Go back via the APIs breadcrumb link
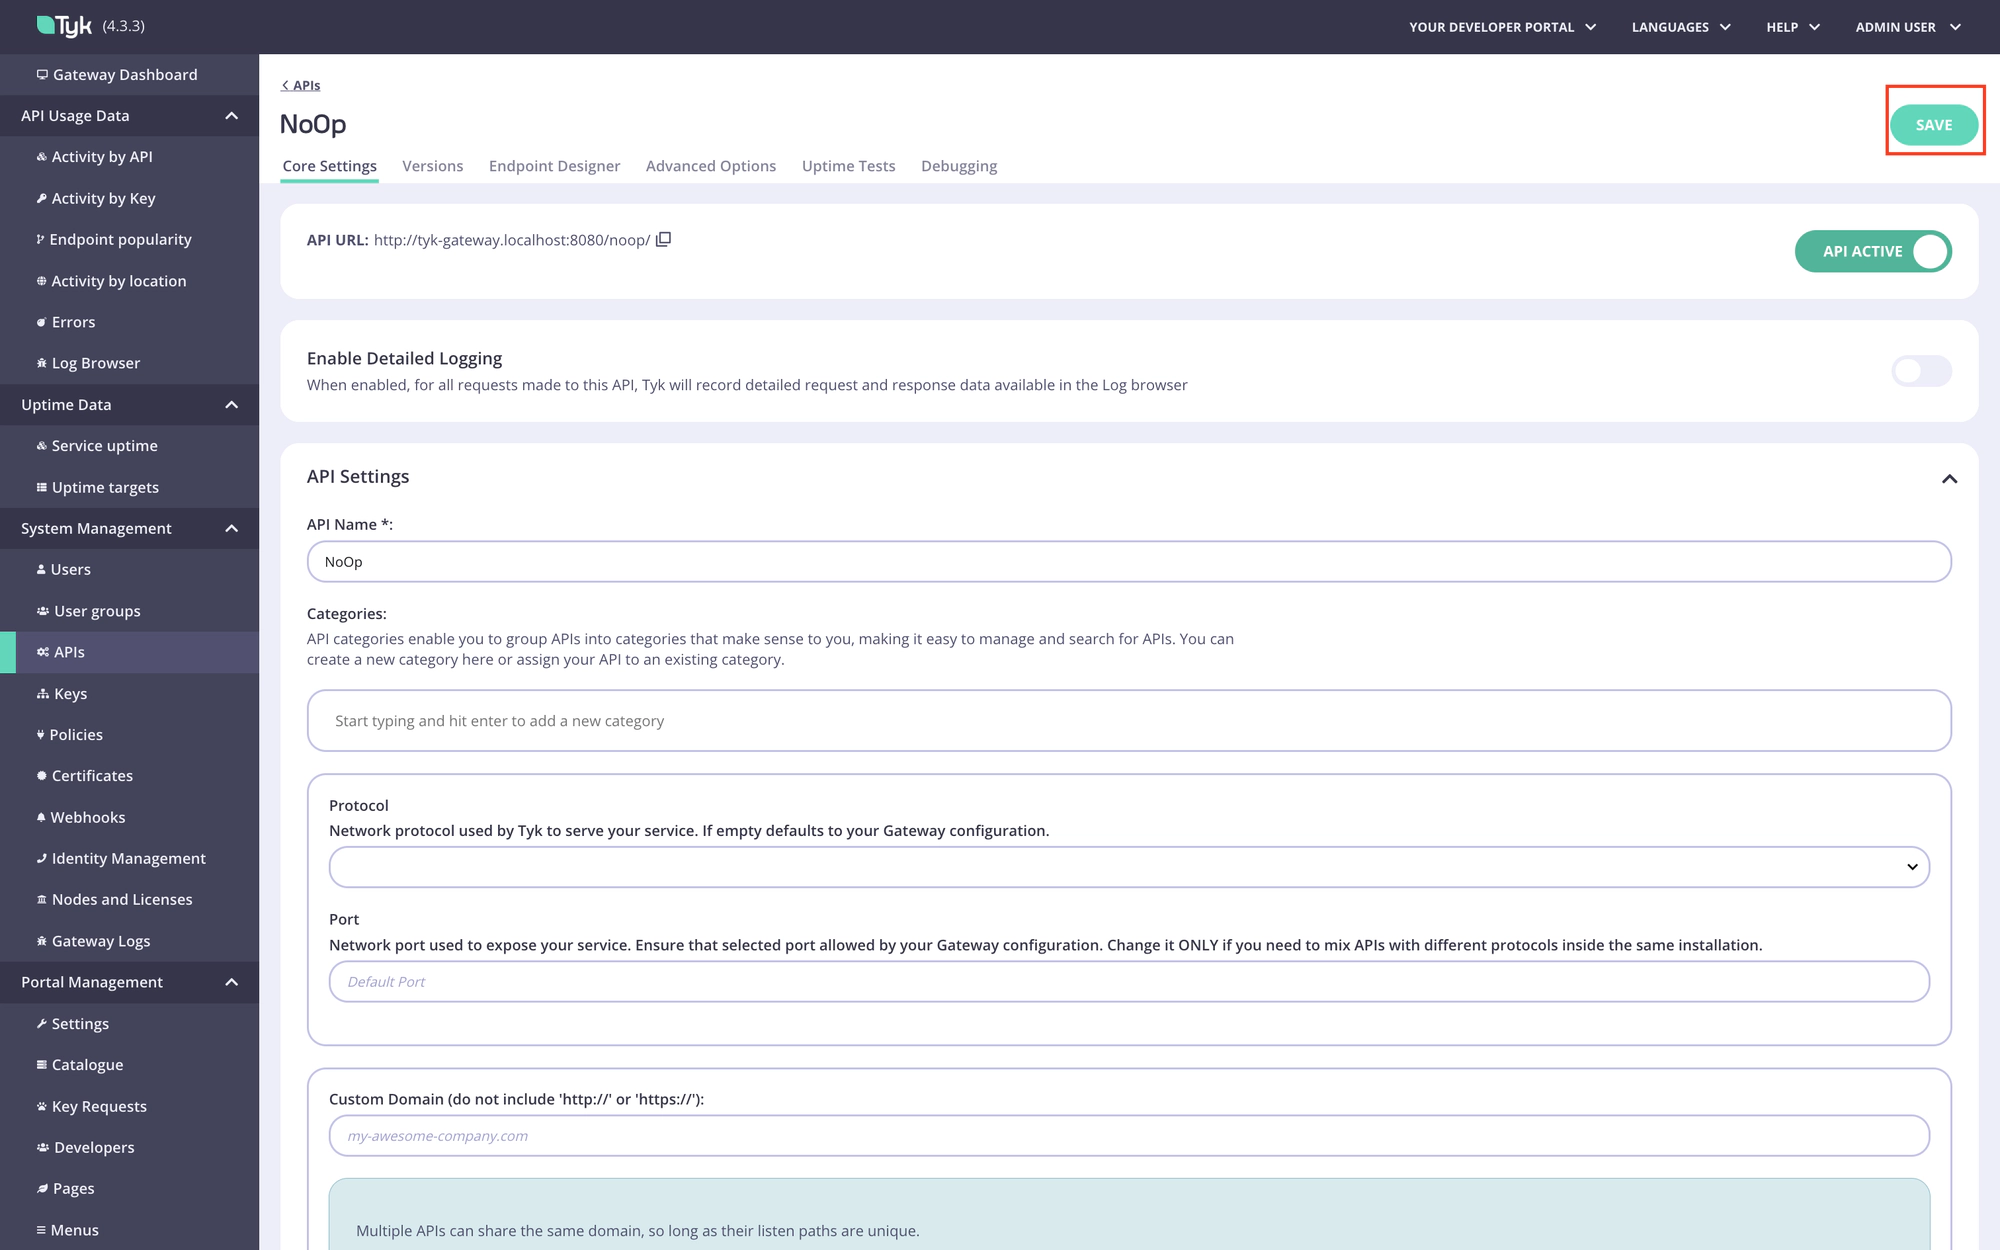 pos(301,86)
